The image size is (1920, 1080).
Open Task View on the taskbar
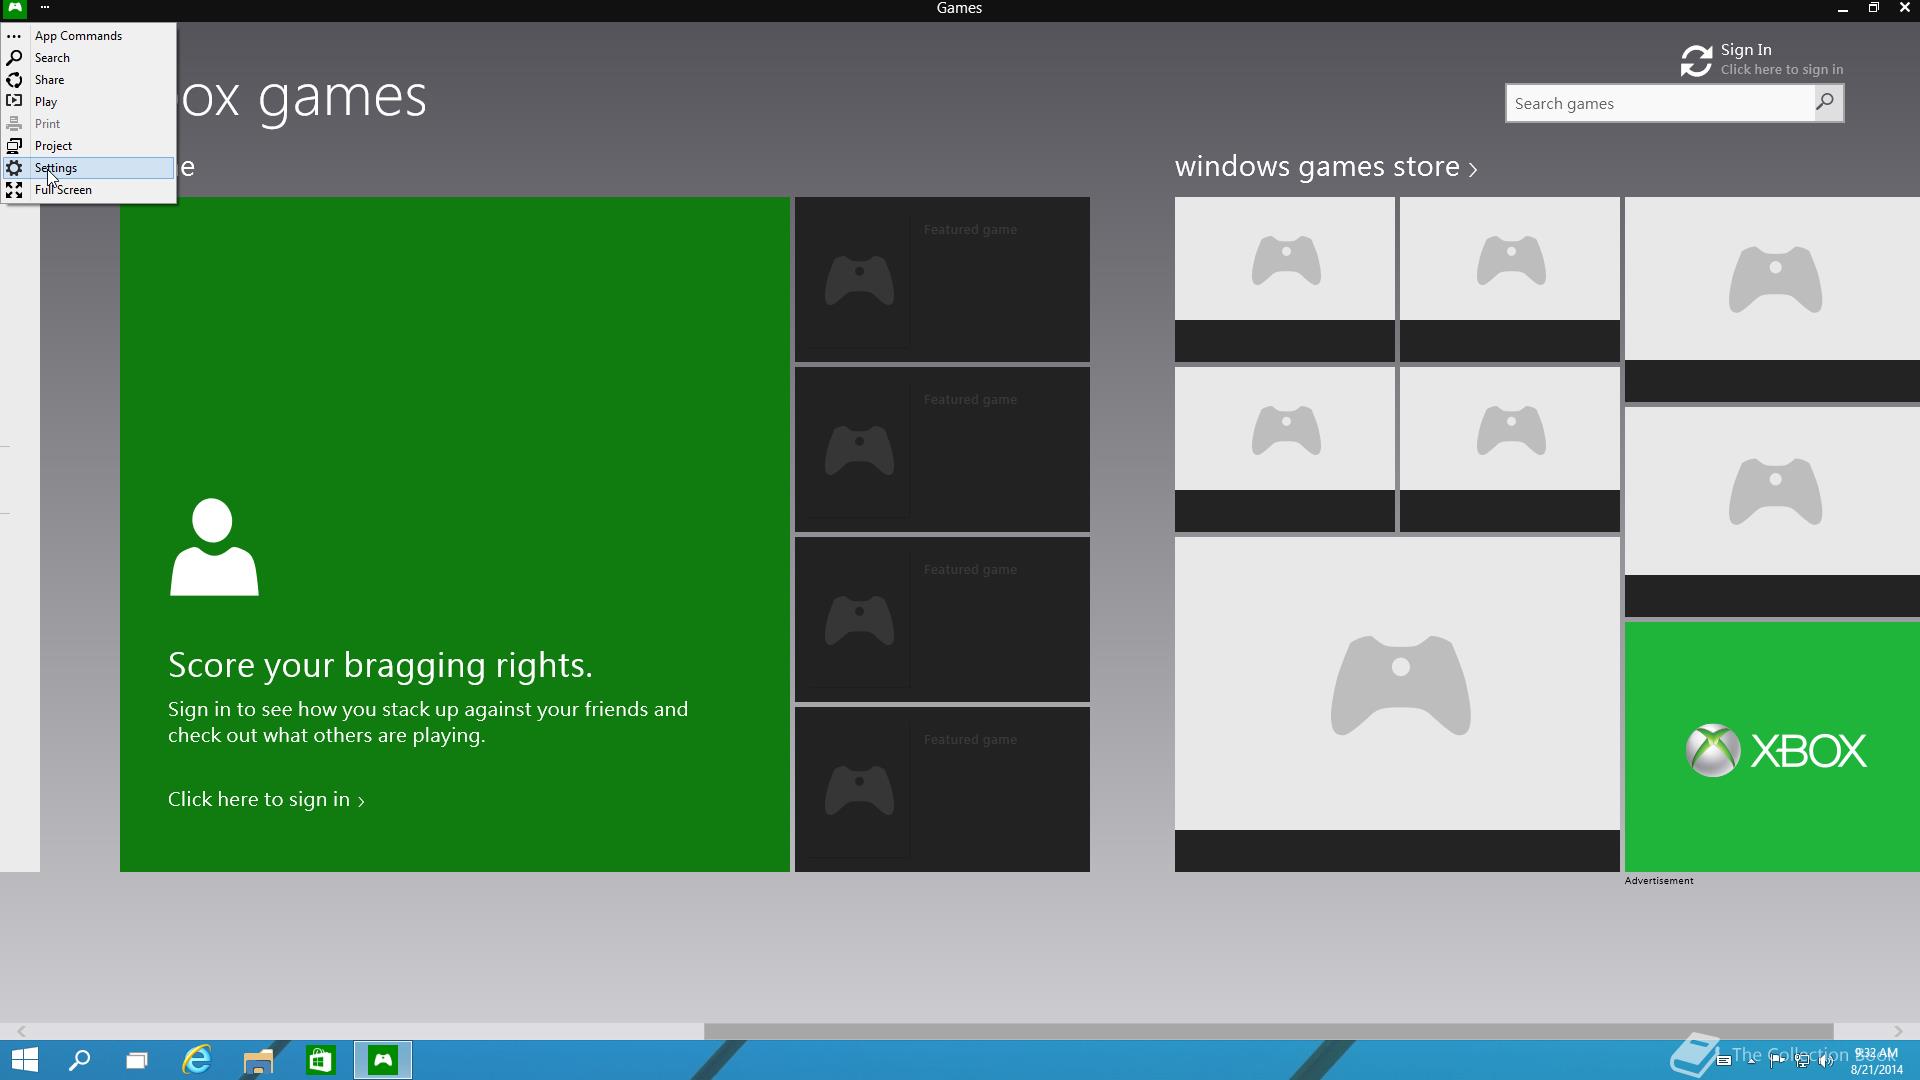tap(137, 1060)
